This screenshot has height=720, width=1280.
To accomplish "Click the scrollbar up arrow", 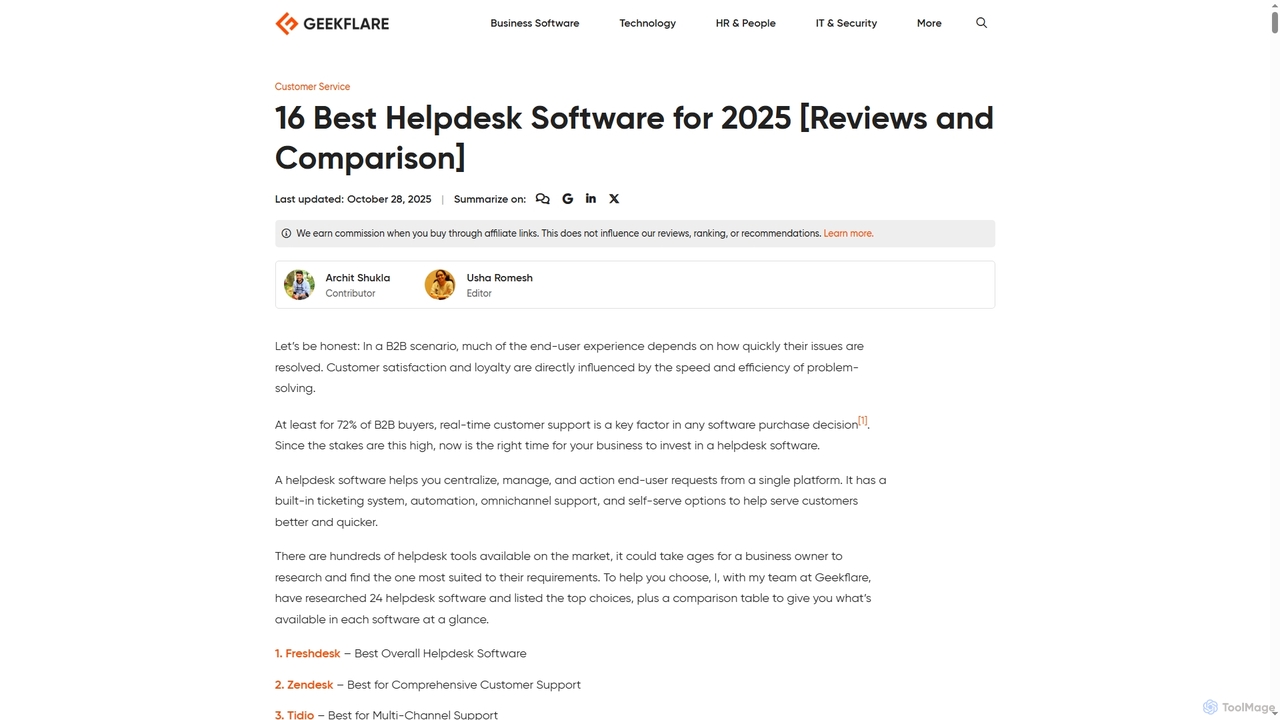I will (x=1274, y=6).
